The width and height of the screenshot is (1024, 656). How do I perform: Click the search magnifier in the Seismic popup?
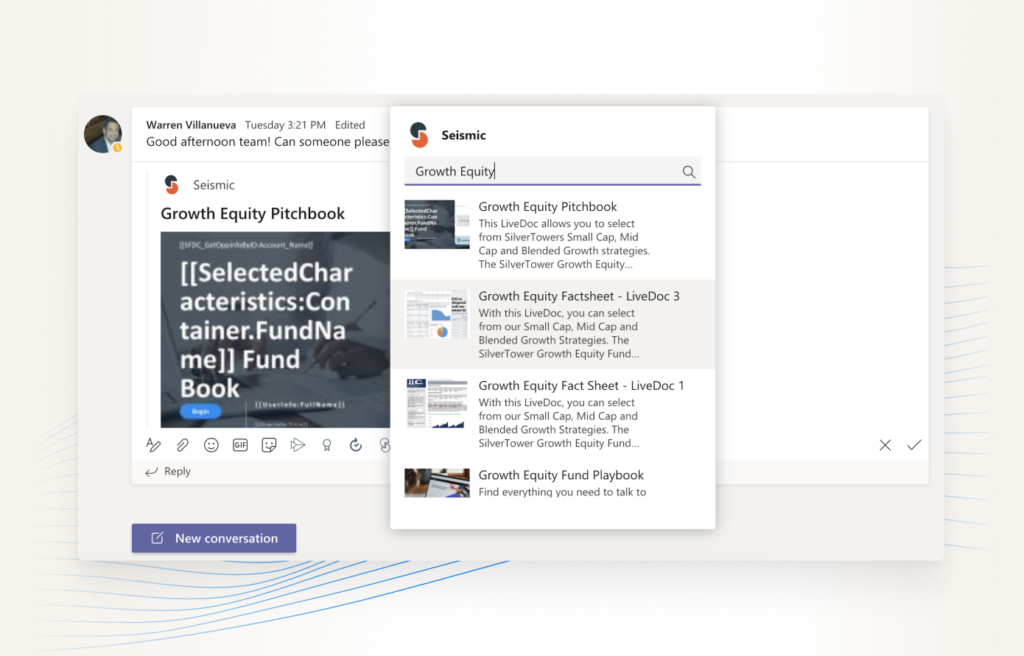688,172
